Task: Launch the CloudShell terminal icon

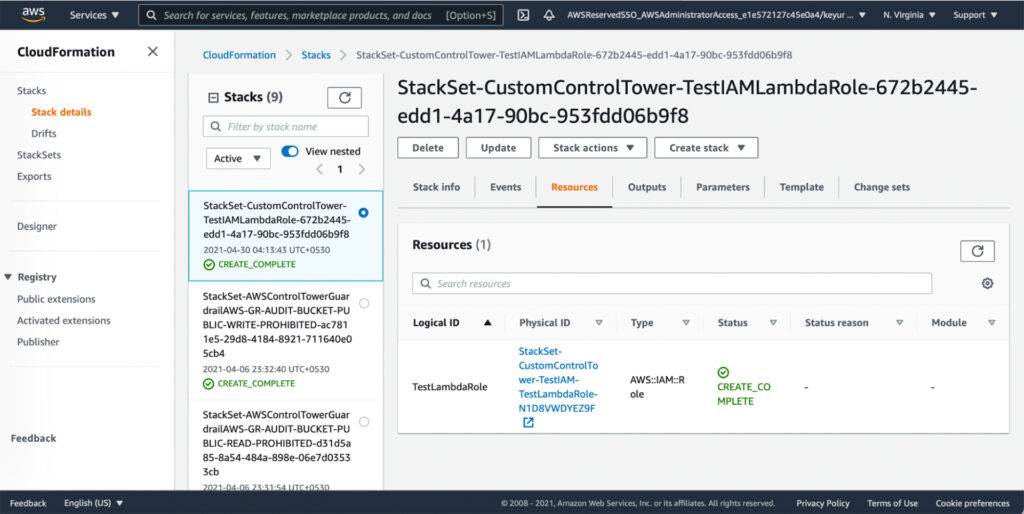Action: click(523, 14)
